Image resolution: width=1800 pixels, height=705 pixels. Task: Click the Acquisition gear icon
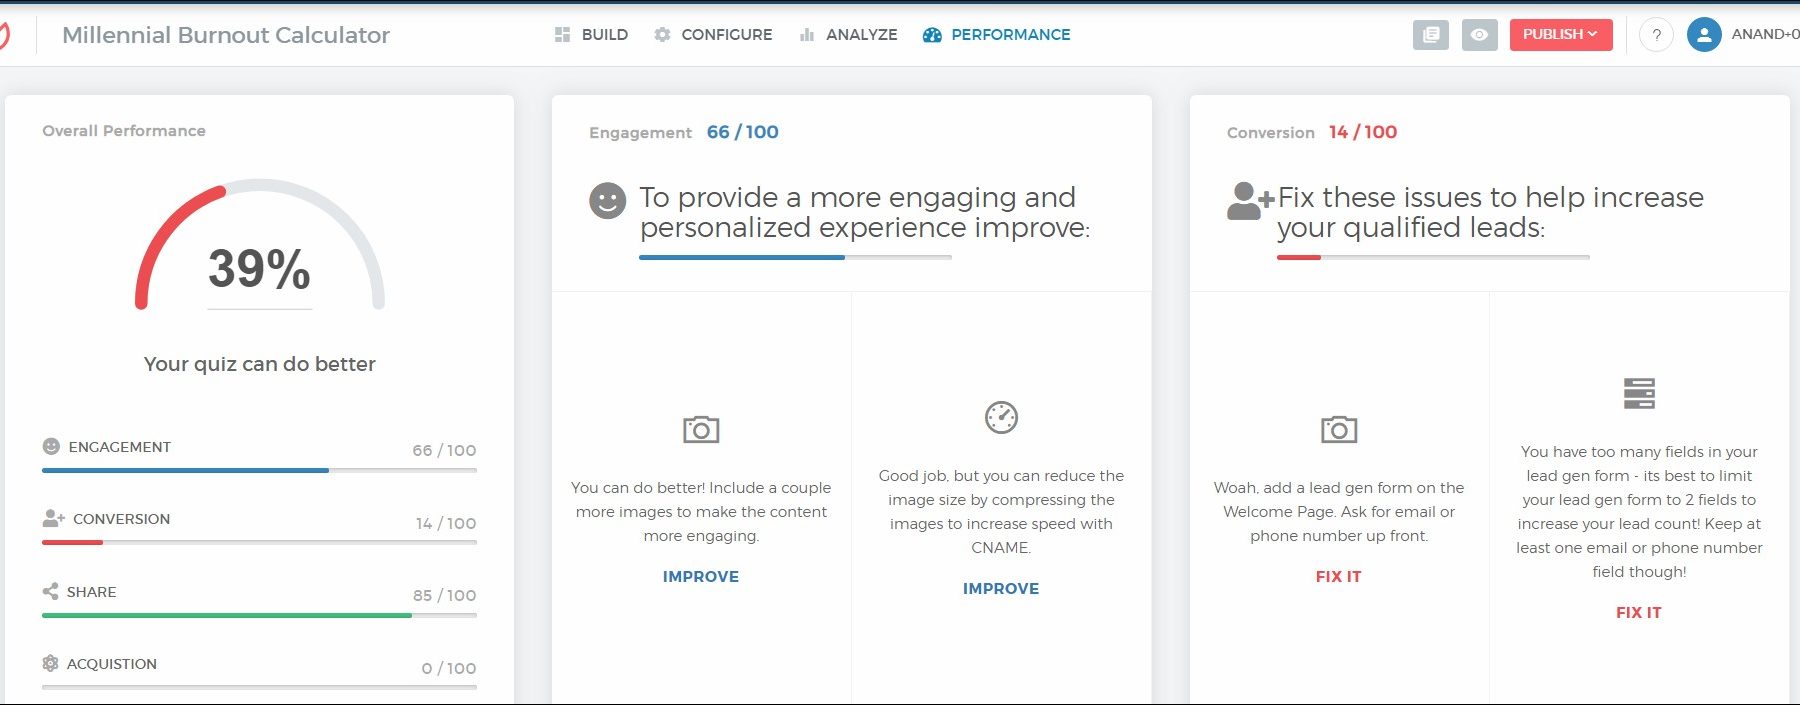coord(51,664)
